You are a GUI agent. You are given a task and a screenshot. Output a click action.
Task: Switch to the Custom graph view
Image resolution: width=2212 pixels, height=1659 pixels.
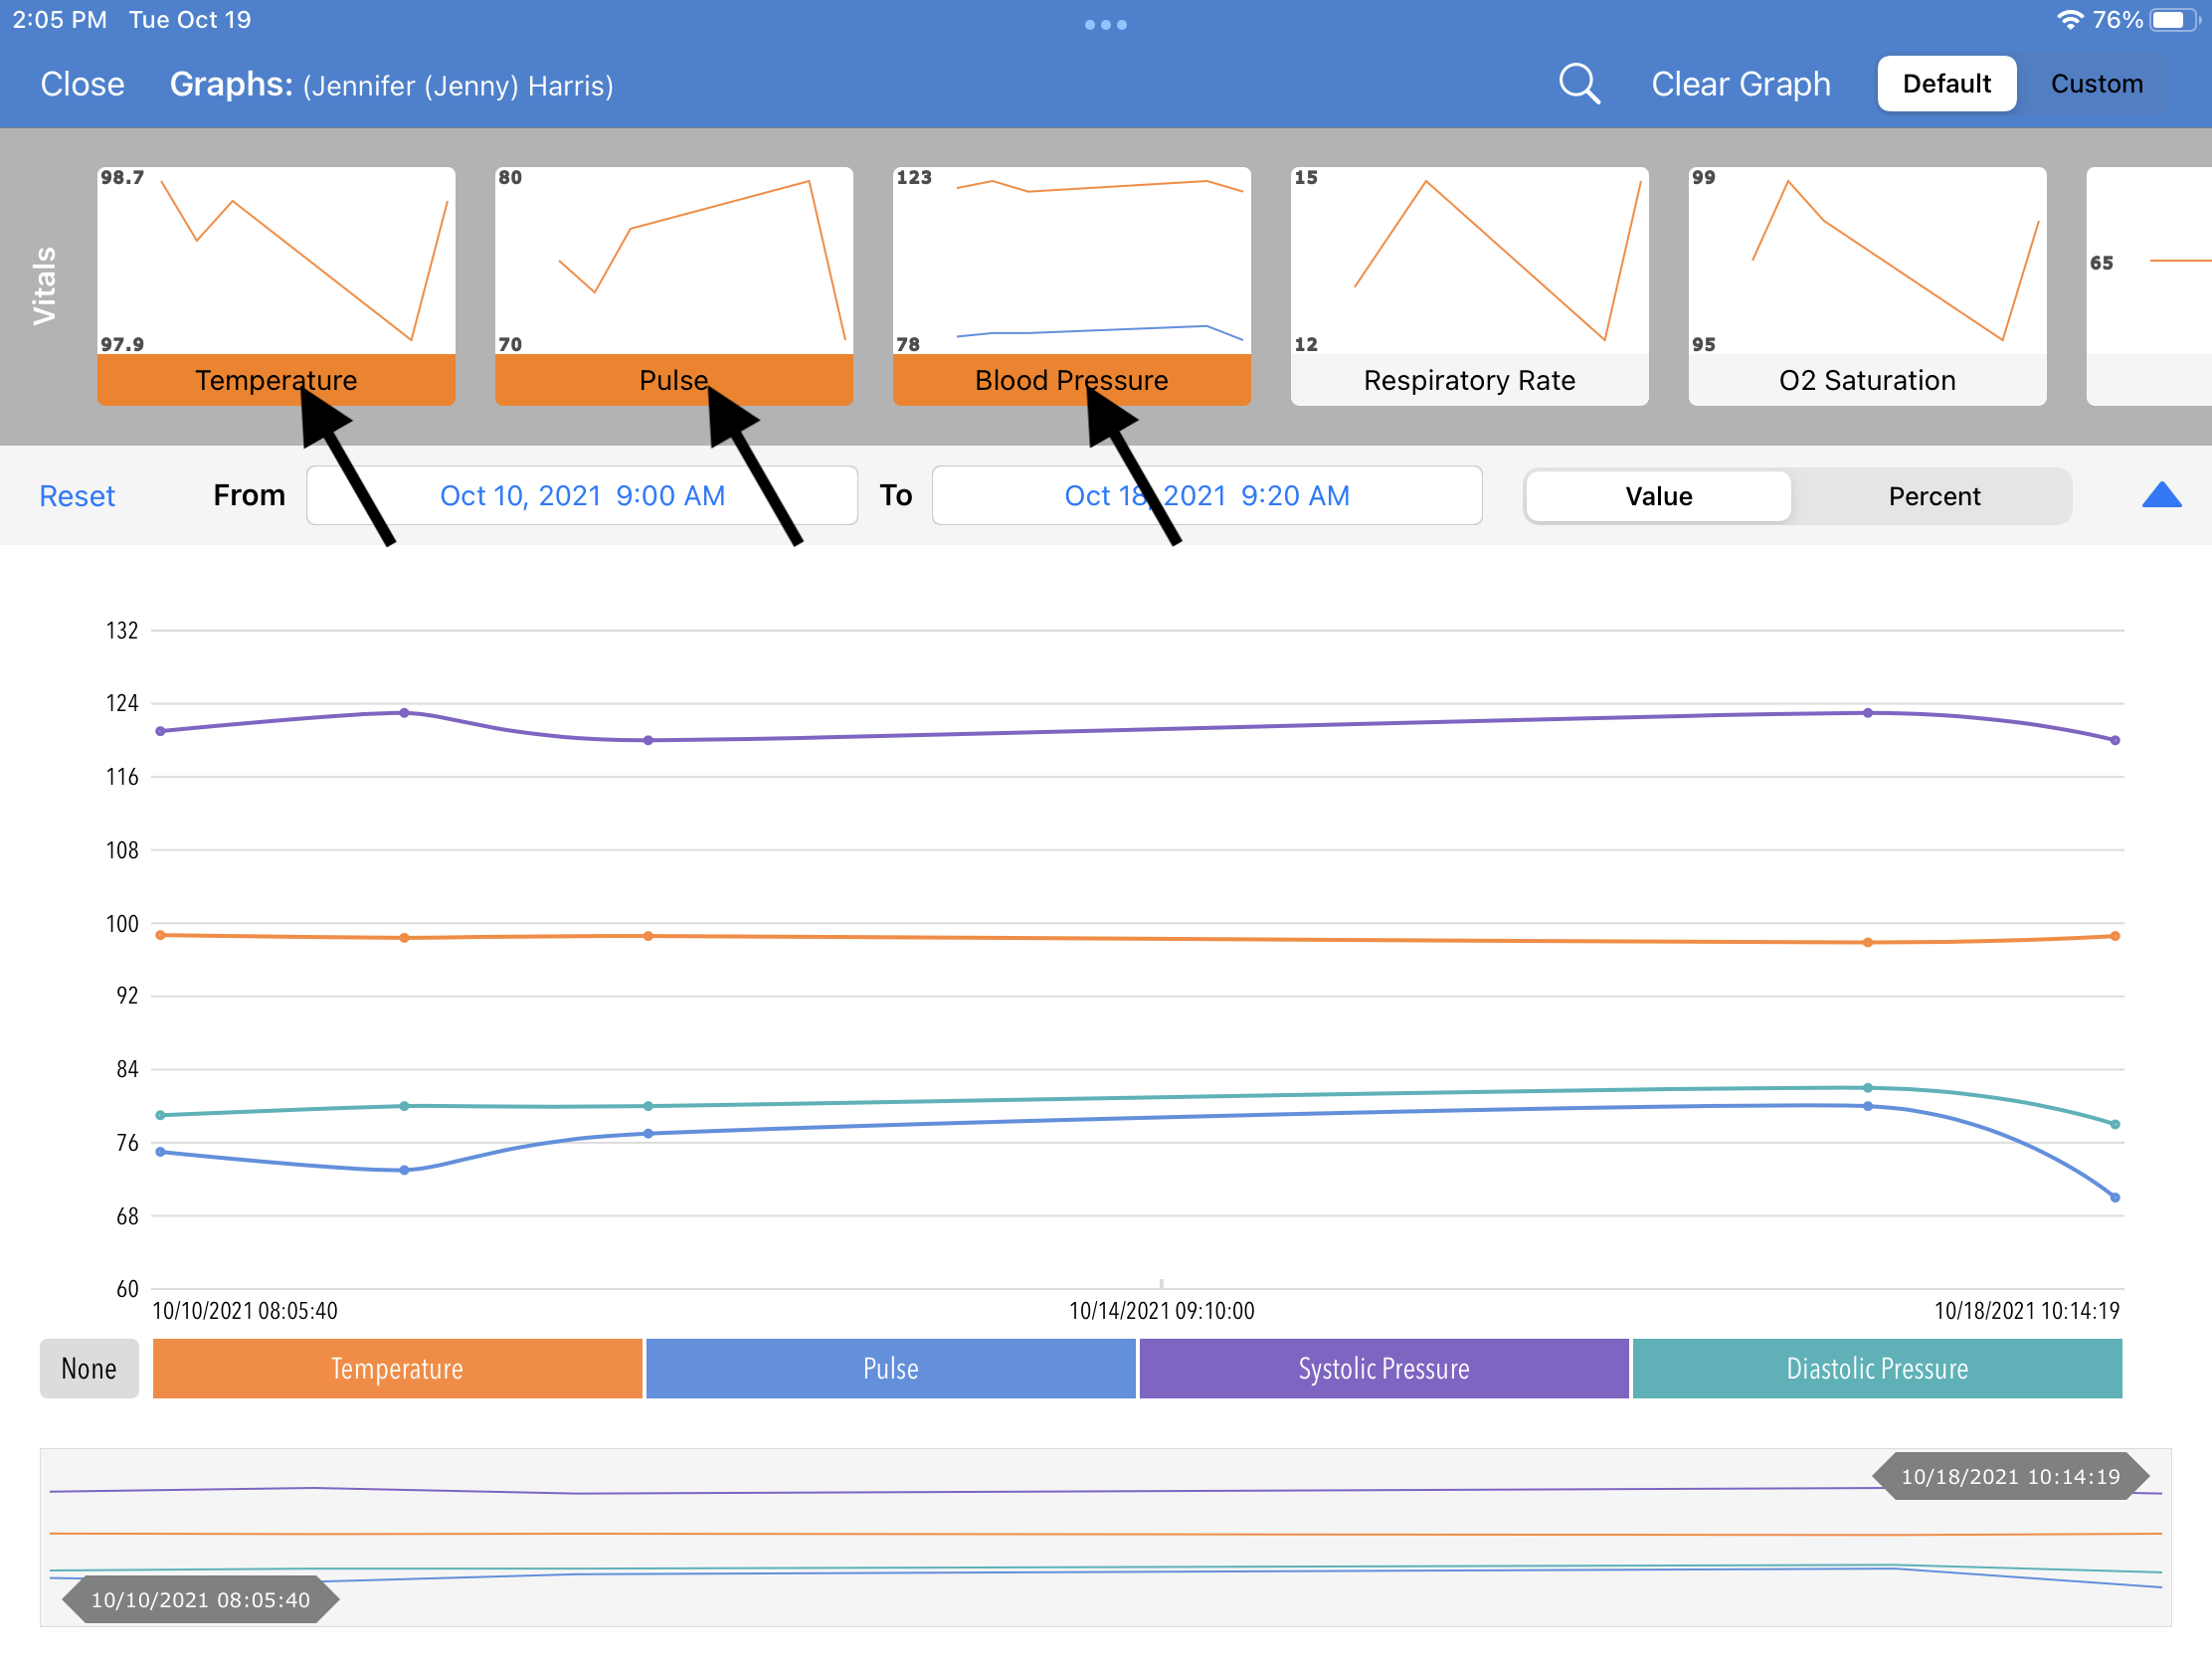(x=2096, y=84)
